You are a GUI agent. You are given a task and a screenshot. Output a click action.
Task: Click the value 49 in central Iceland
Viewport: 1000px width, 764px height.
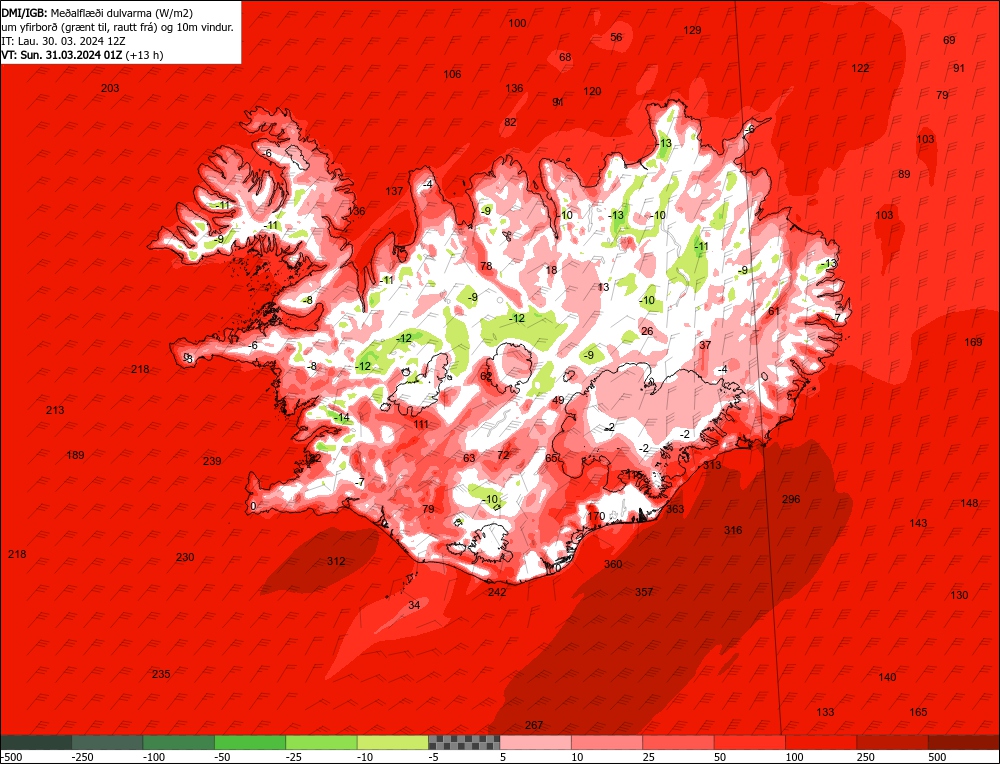click(x=558, y=400)
